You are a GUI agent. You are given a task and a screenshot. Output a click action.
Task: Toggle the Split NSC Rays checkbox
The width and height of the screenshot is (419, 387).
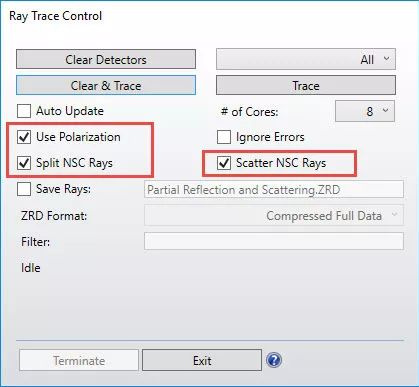click(x=24, y=163)
